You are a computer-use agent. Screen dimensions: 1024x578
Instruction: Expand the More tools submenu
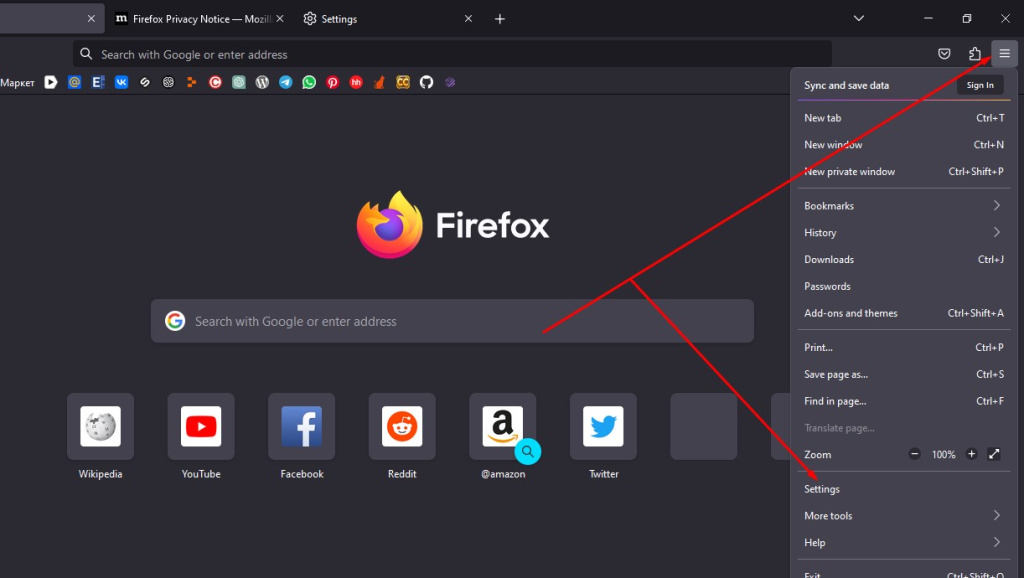pos(904,516)
